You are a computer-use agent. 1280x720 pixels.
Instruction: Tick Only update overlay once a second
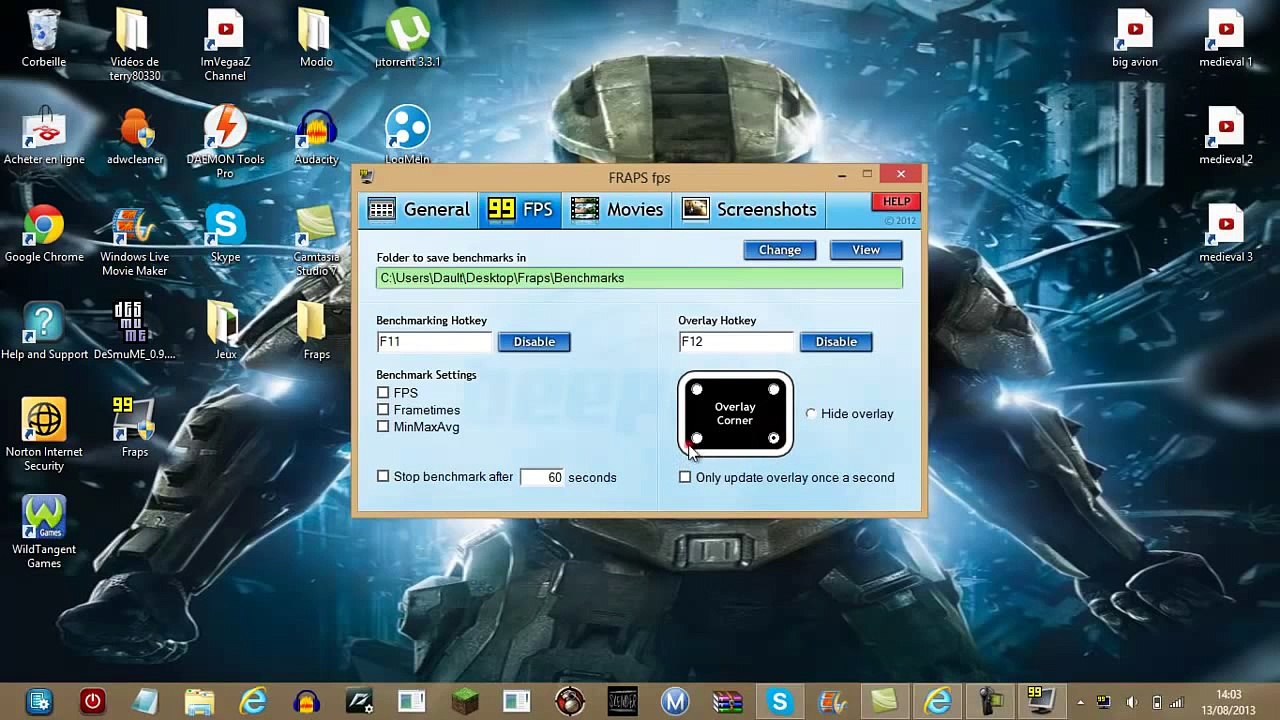tap(685, 478)
